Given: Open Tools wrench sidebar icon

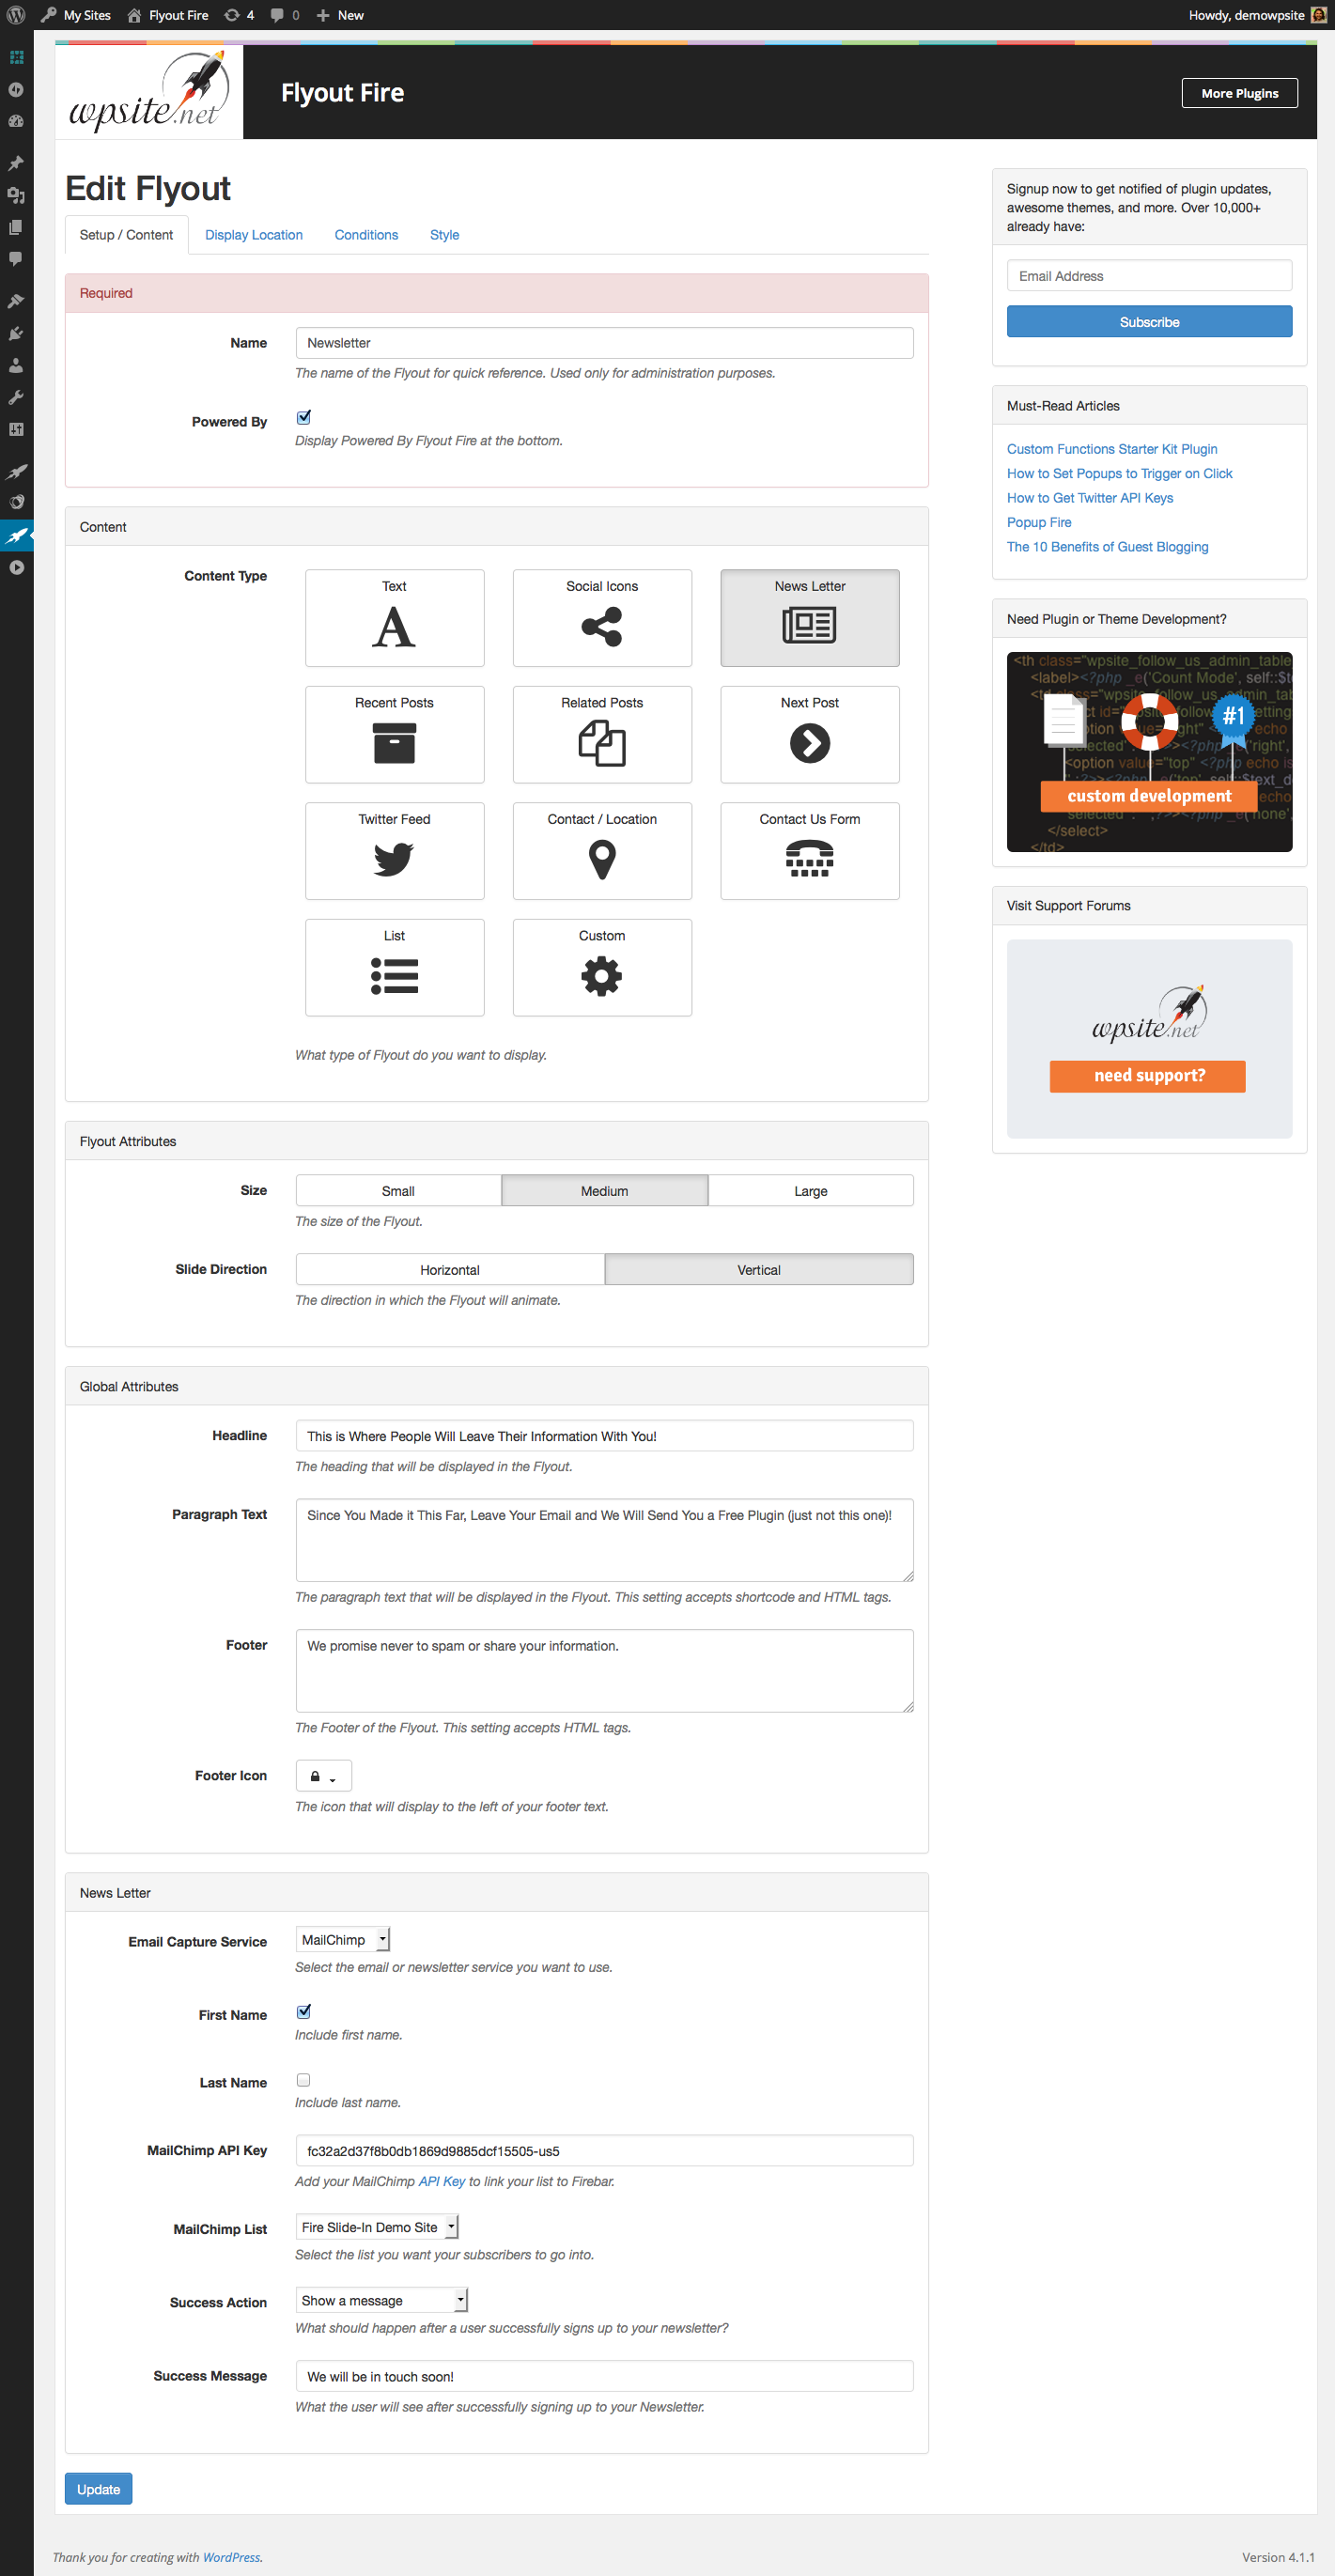Looking at the screenshot, I should click(16, 397).
